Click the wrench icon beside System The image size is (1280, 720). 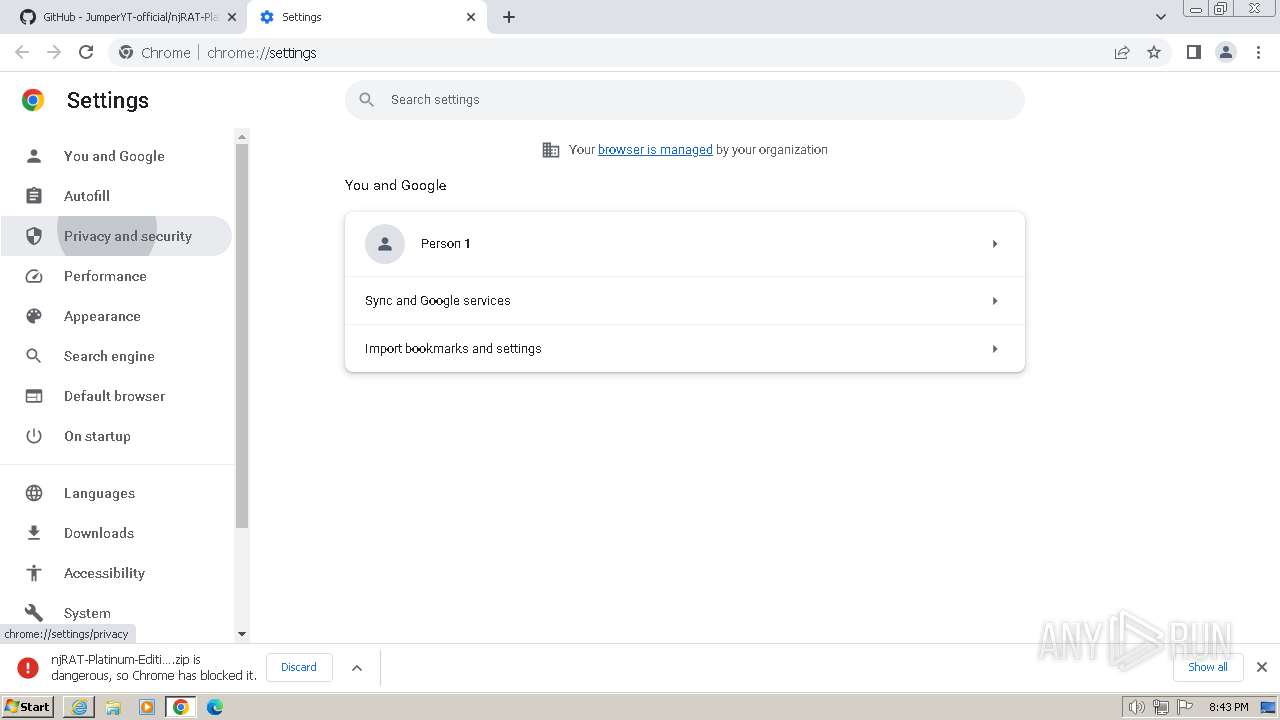coord(34,613)
